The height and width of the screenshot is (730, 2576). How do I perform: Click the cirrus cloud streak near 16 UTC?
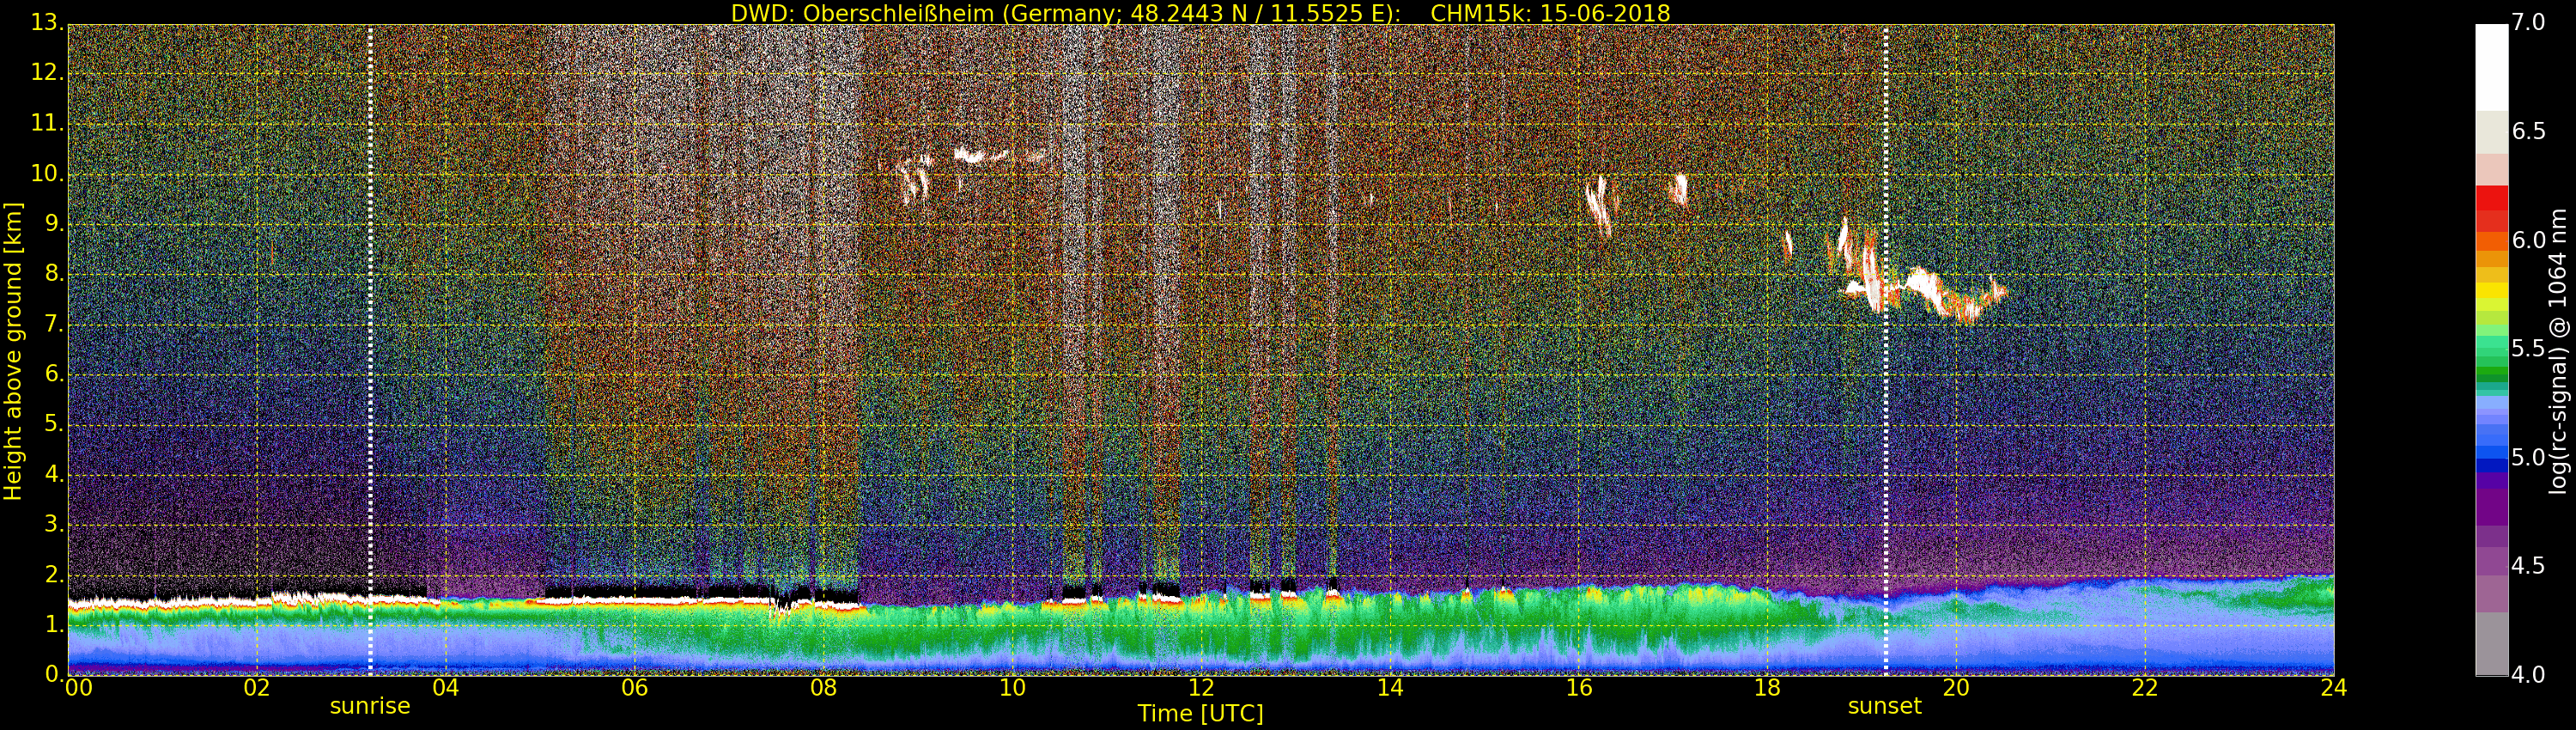(x=1601, y=205)
